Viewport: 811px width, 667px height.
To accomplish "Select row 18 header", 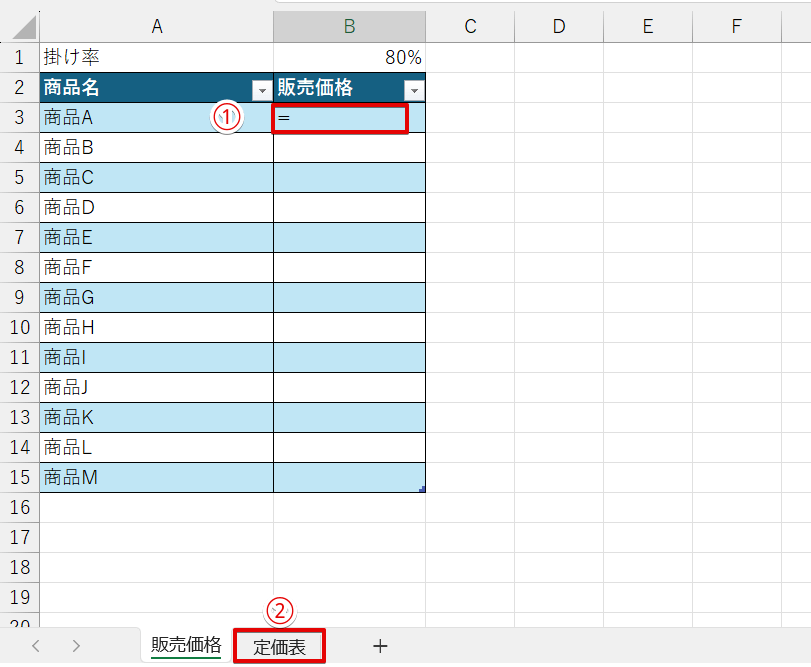I will pyautogui.click(x=20, y=567).
